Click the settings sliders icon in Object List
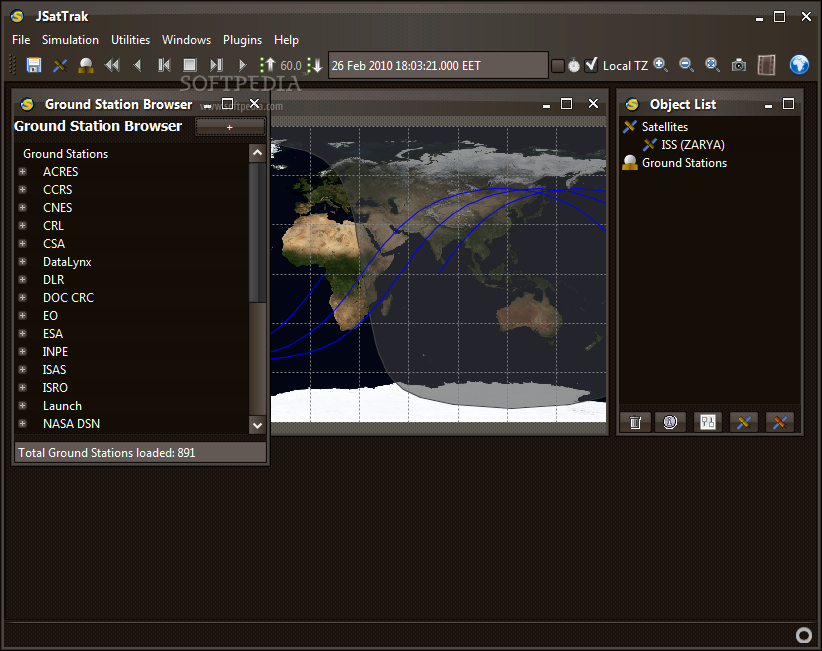The width and height of the screenshot is (822, 651). [x=708, y=422]
